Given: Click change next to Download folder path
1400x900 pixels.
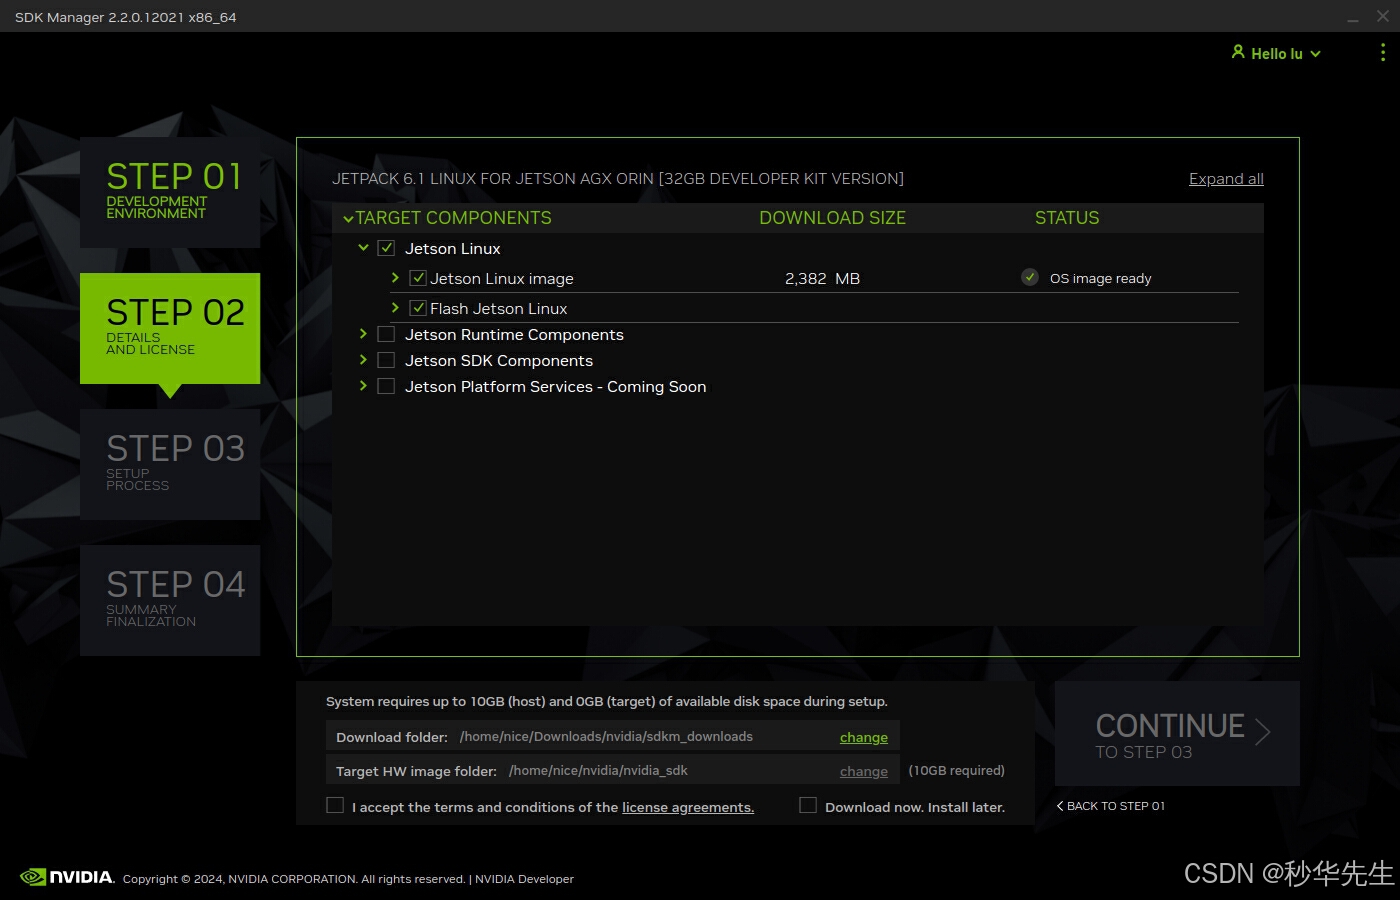Looking at the screenshot, I should click(863, 737).
